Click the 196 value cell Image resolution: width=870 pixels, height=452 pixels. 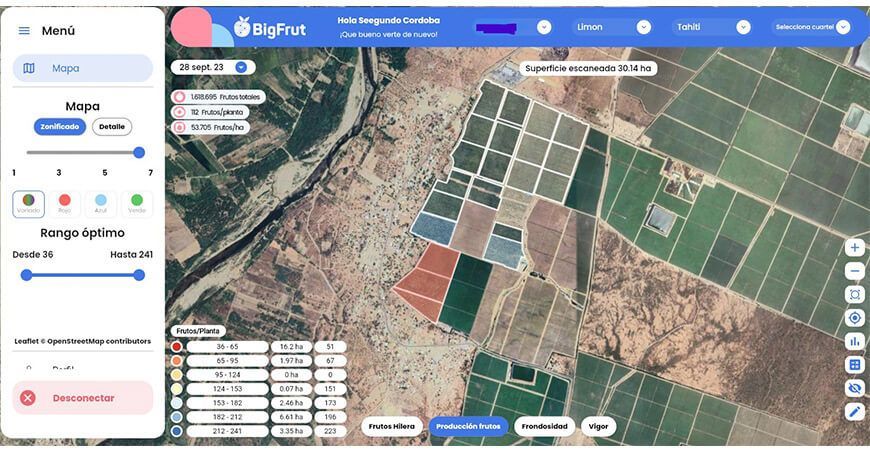pos(330,417)
